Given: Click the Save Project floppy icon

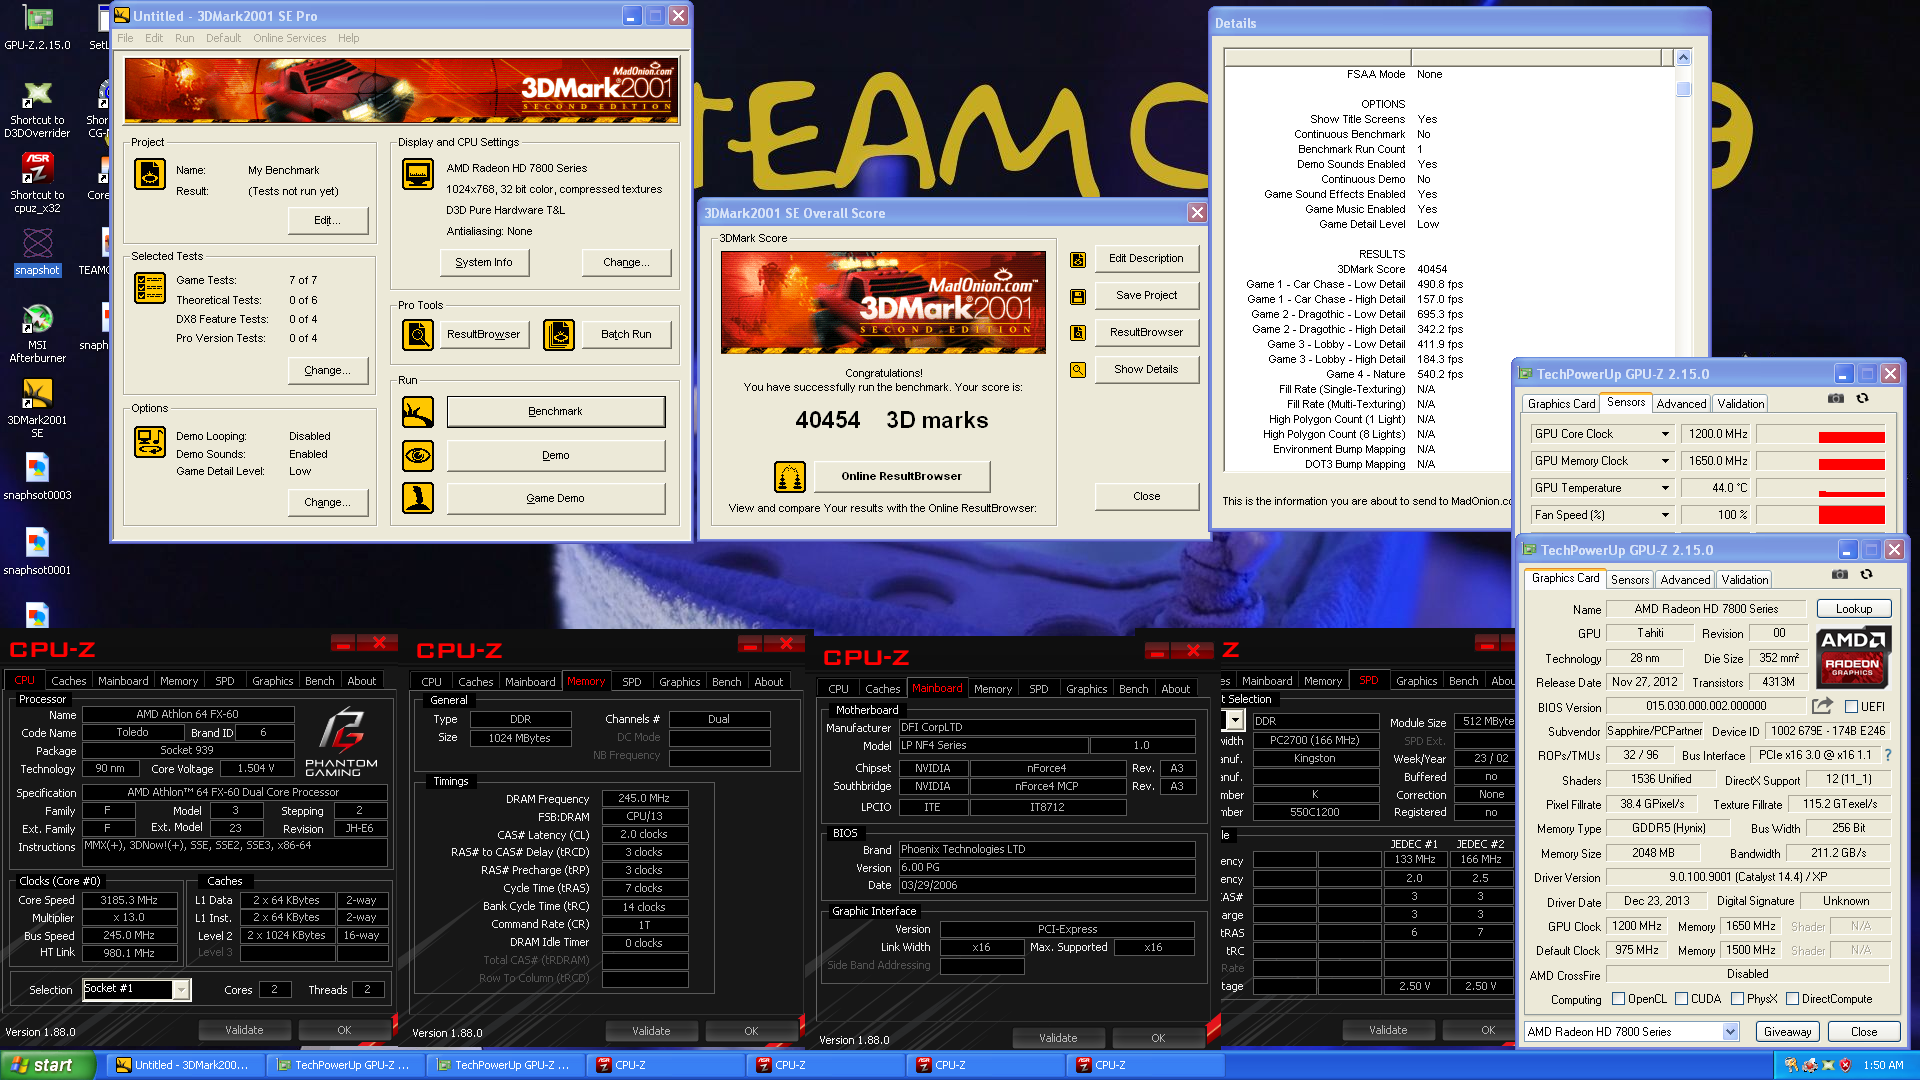Looking at the screenshot, I should point(1078,296).
